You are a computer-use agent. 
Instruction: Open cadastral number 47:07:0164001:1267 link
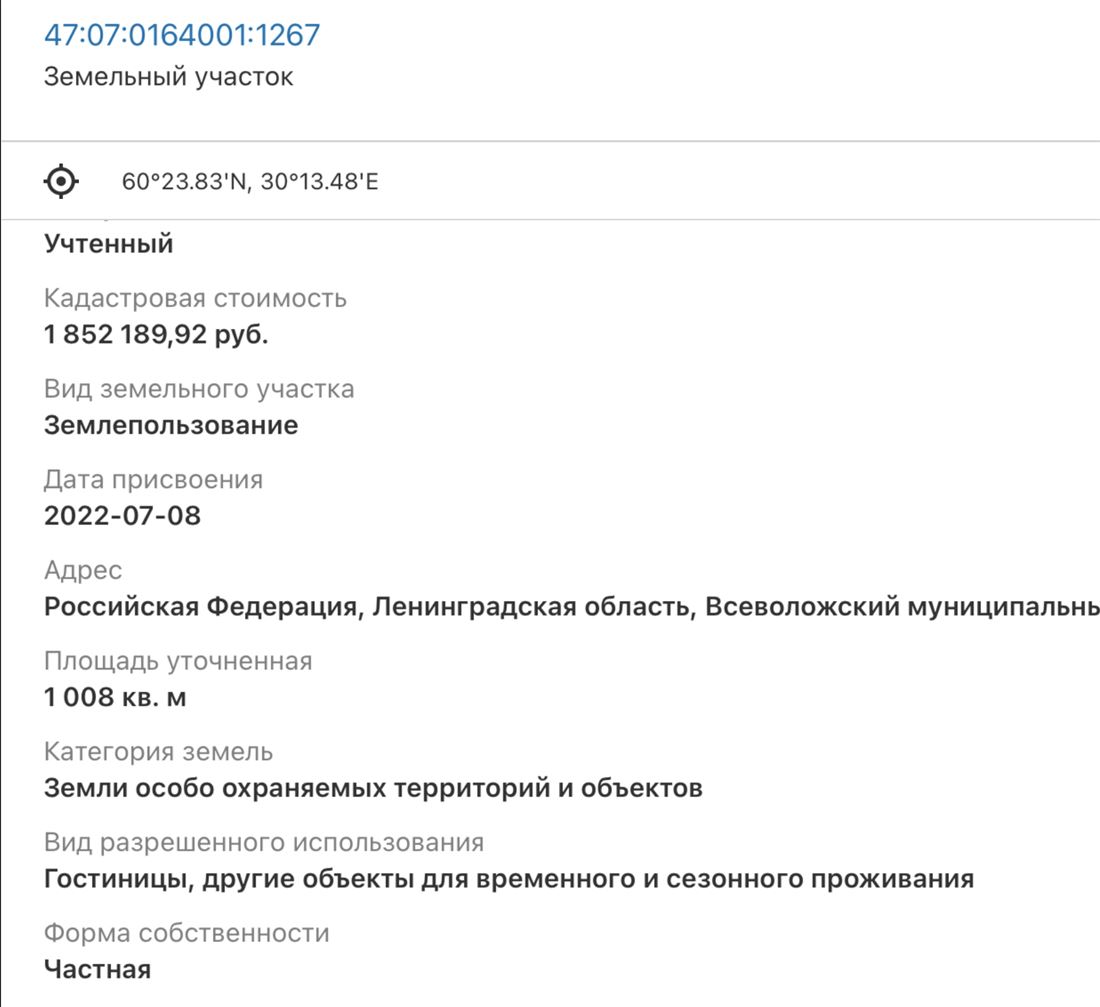[x=182, y=36]
